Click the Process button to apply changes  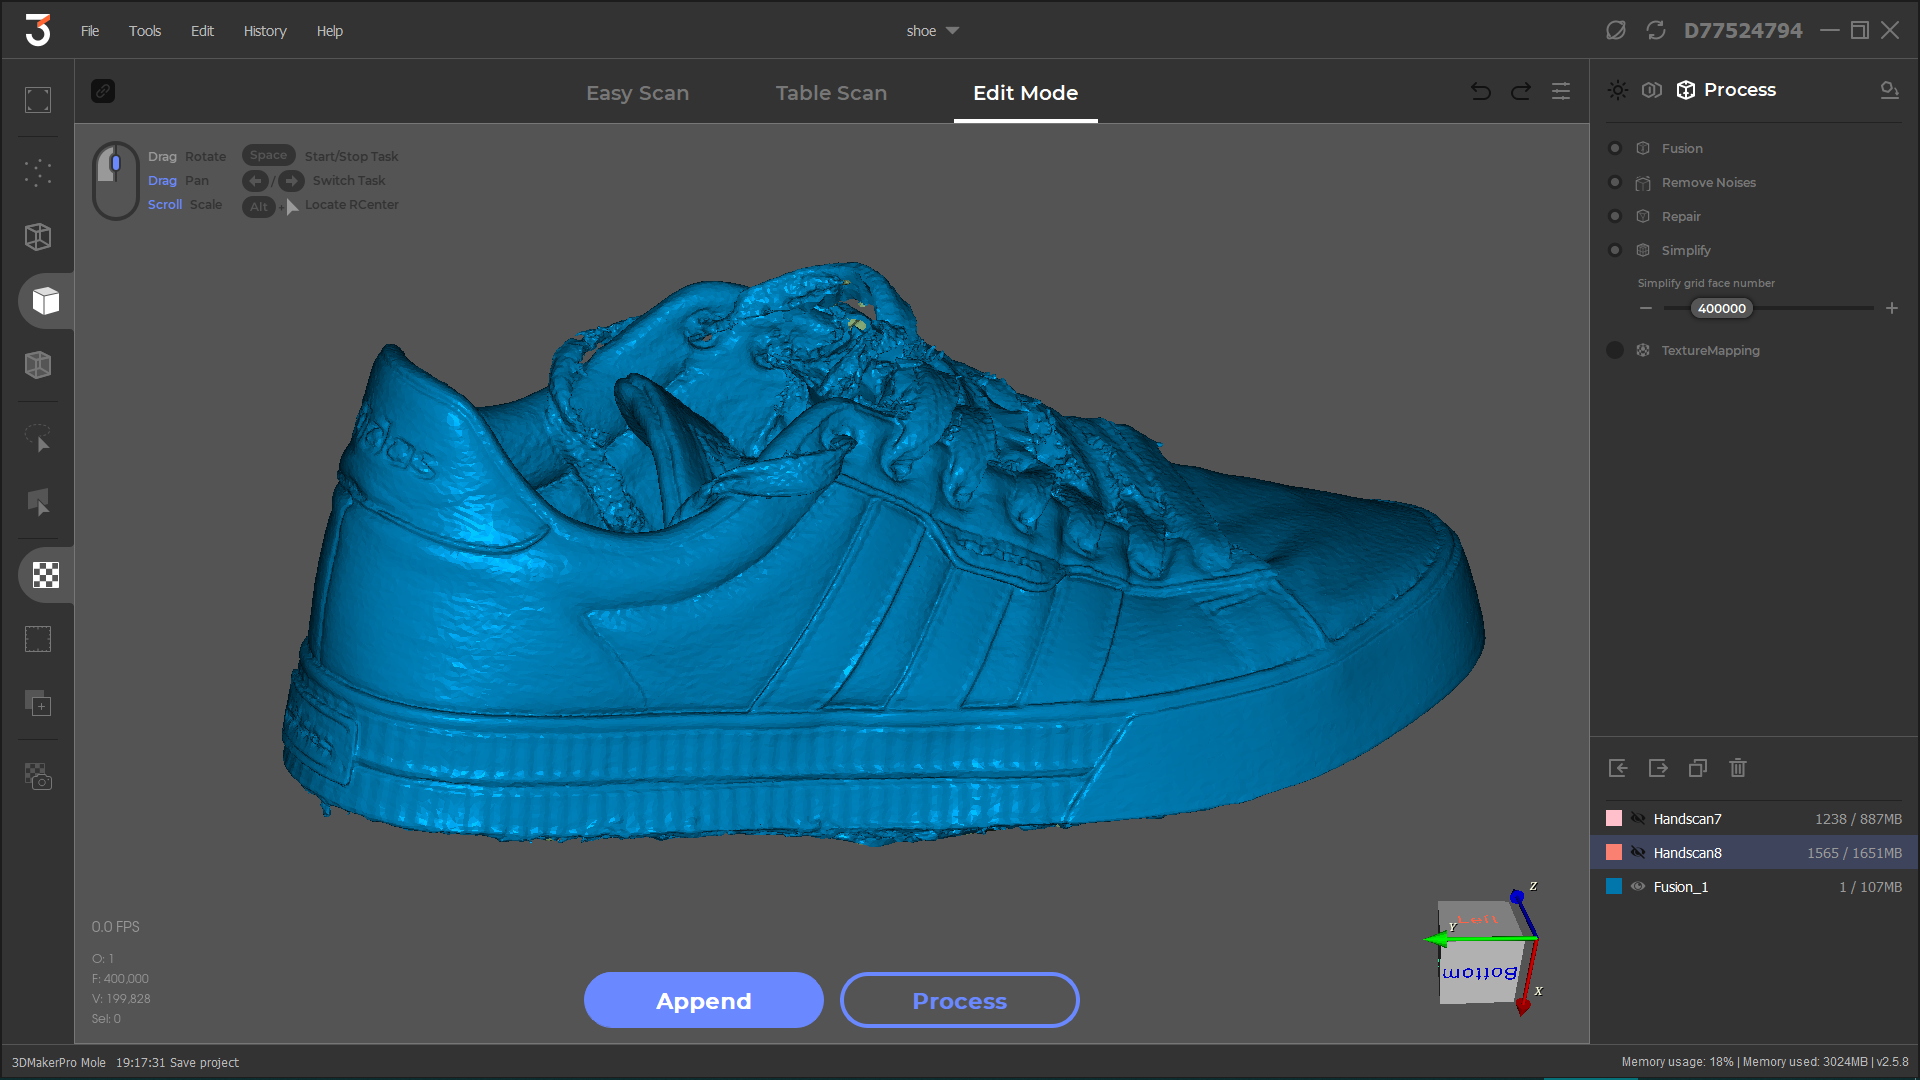tap(961, 1001)
